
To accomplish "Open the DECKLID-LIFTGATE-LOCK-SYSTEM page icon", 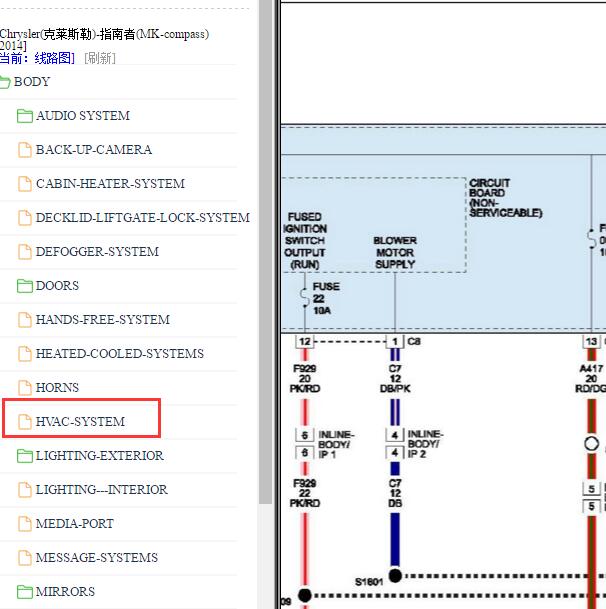I will coord(25,218).
